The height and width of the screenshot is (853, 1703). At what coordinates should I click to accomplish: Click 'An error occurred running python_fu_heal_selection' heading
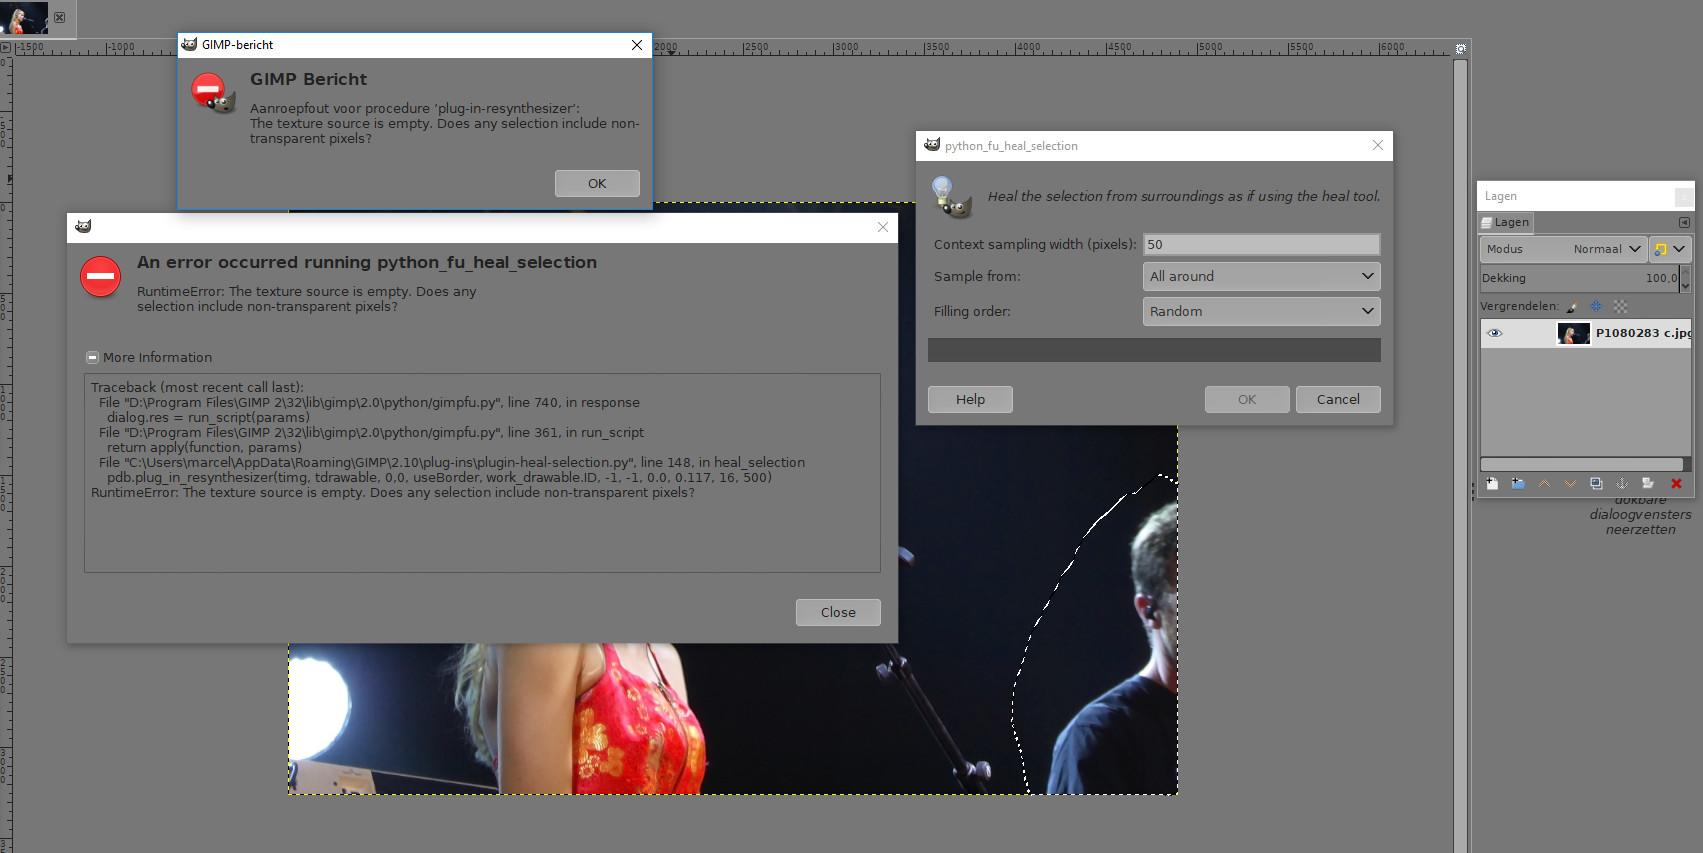tap(367, 262)
